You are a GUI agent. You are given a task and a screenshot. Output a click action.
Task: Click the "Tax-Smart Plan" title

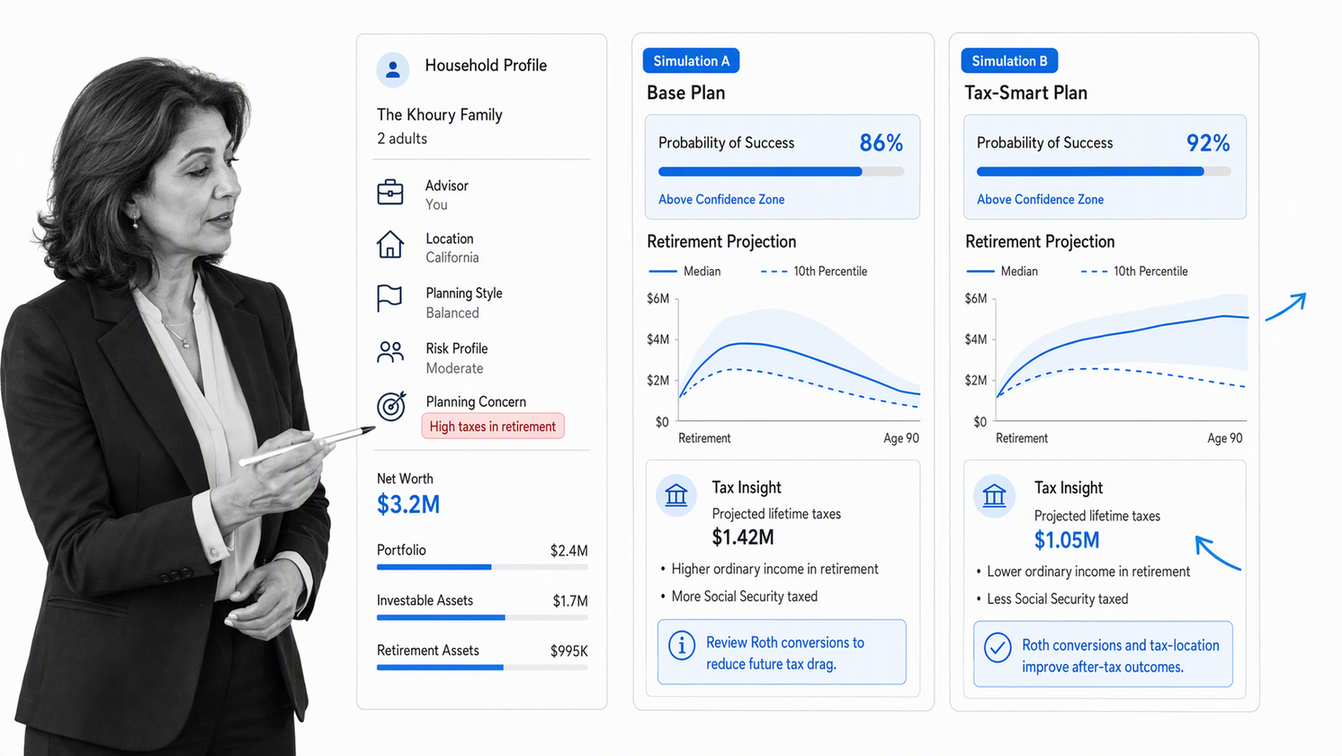1026,93
